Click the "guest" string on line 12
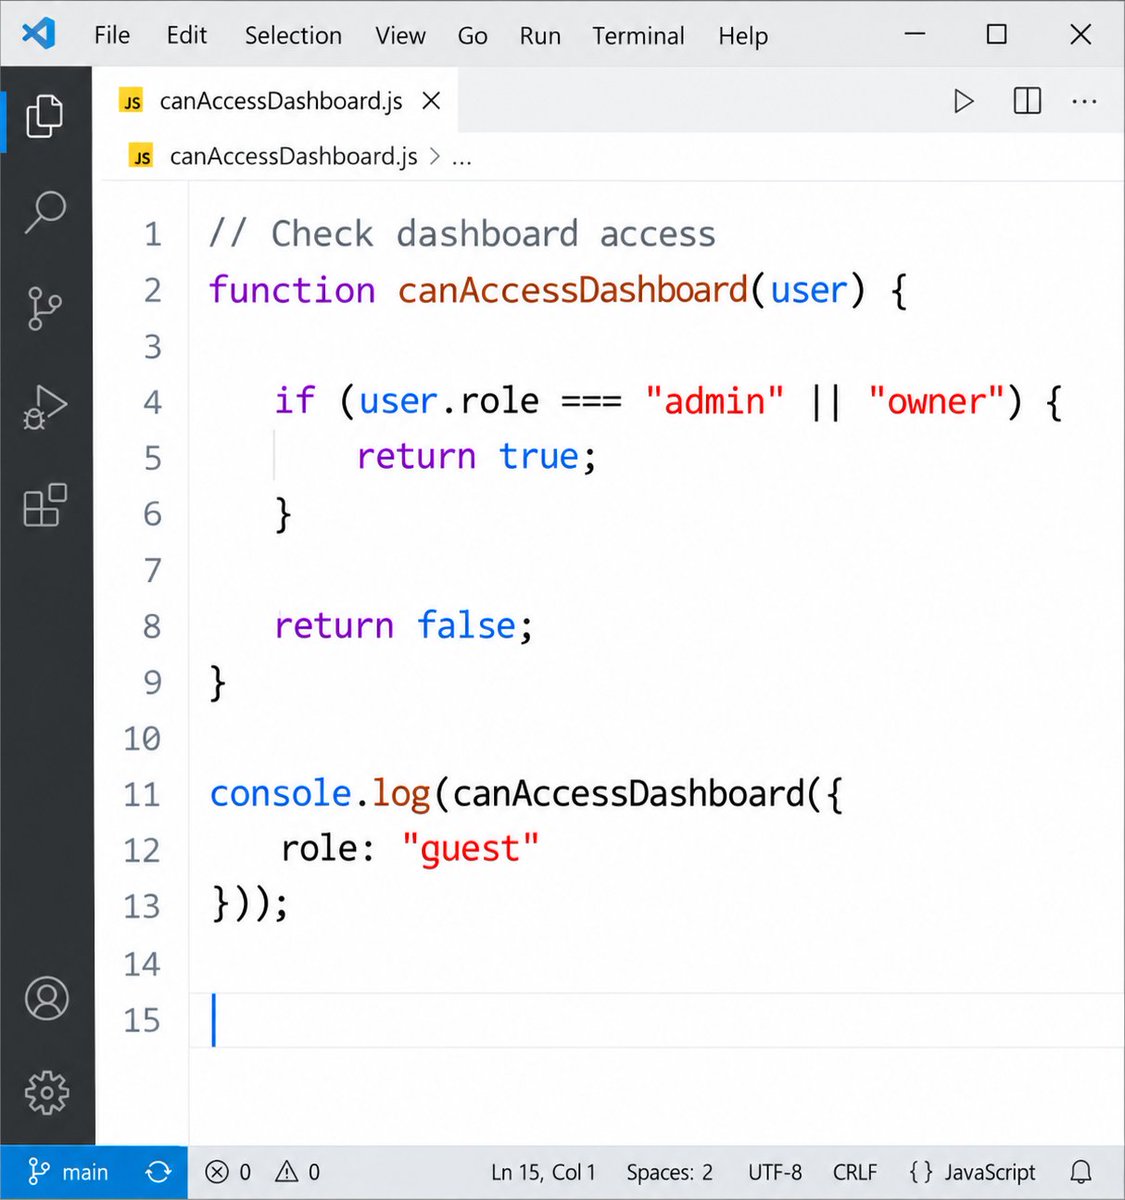Screen dimensions: 1125x1200 click(x=470, y=850)
